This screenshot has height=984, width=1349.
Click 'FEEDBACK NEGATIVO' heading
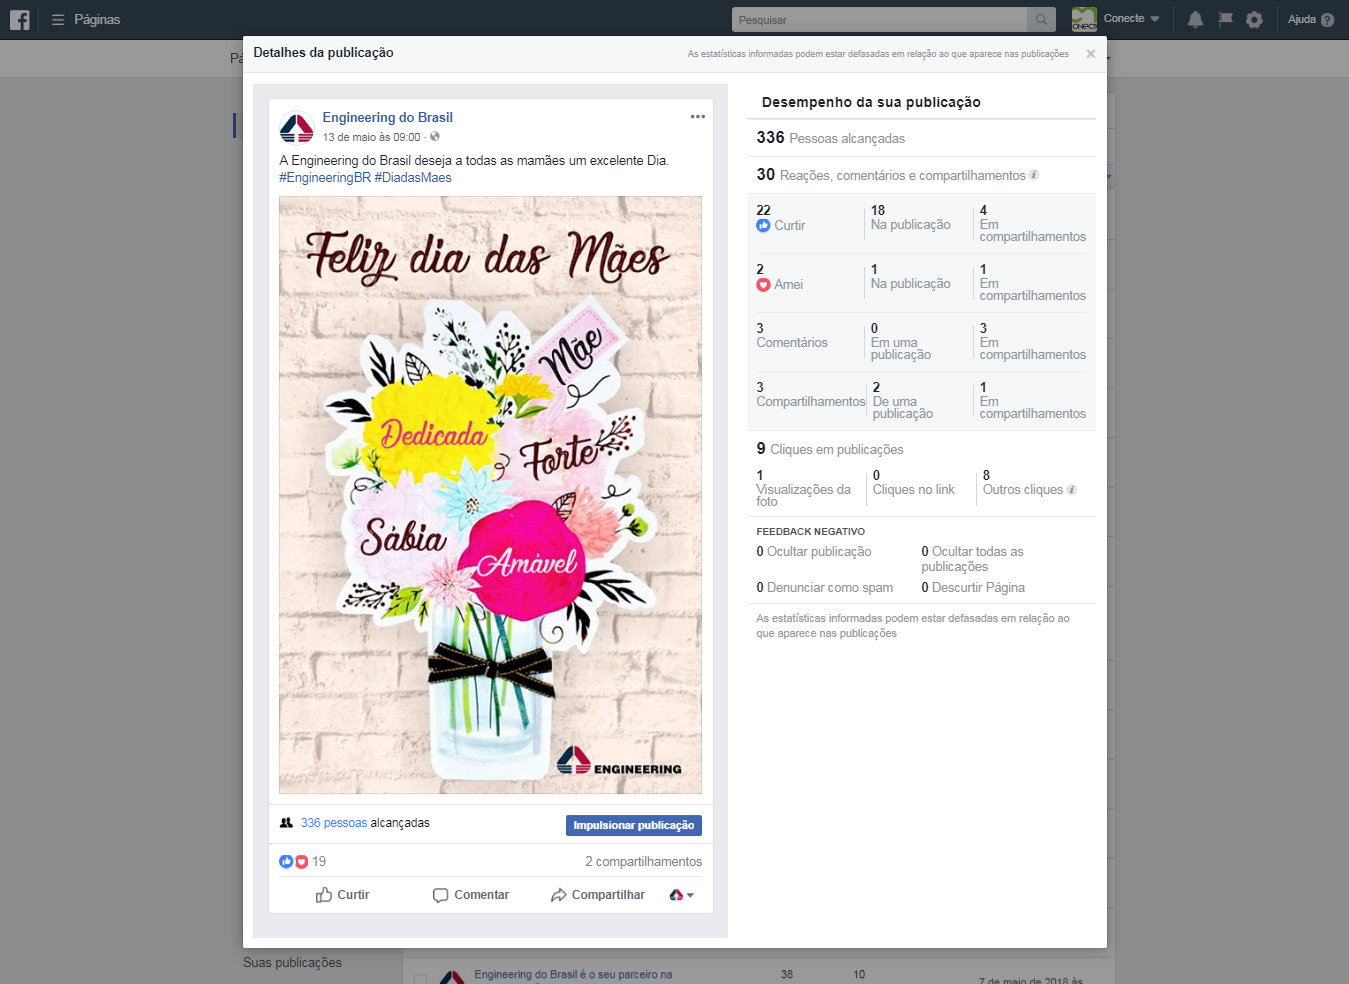[811, 532]
